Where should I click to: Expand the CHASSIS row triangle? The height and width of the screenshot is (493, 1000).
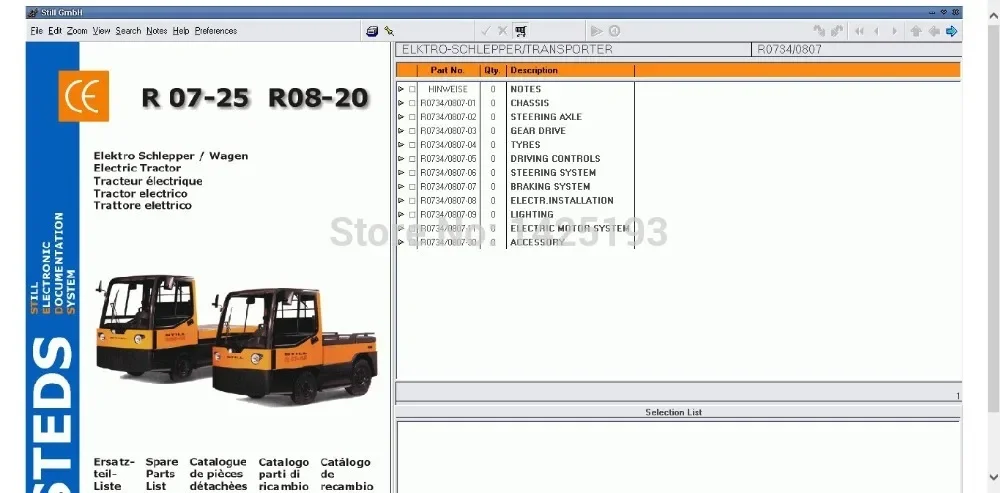point(401,103)
